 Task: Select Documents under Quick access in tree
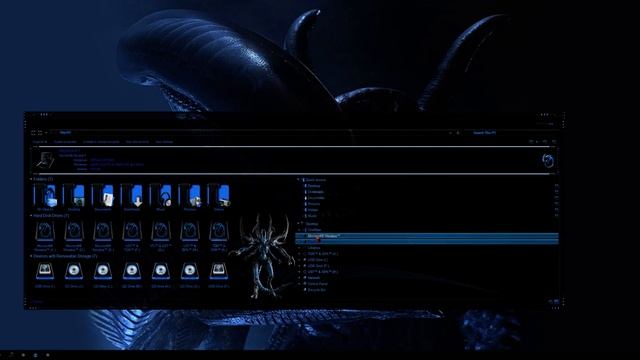[316, 198]
